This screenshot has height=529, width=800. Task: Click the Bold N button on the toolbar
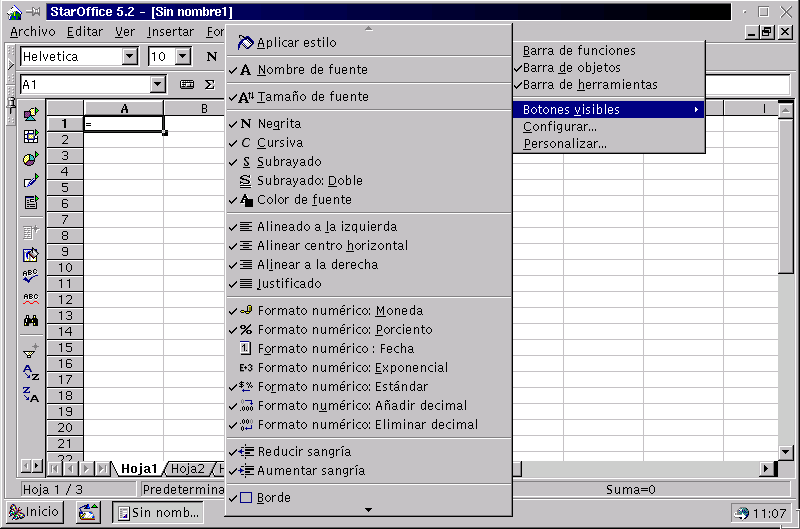click(x=212, y=57)
